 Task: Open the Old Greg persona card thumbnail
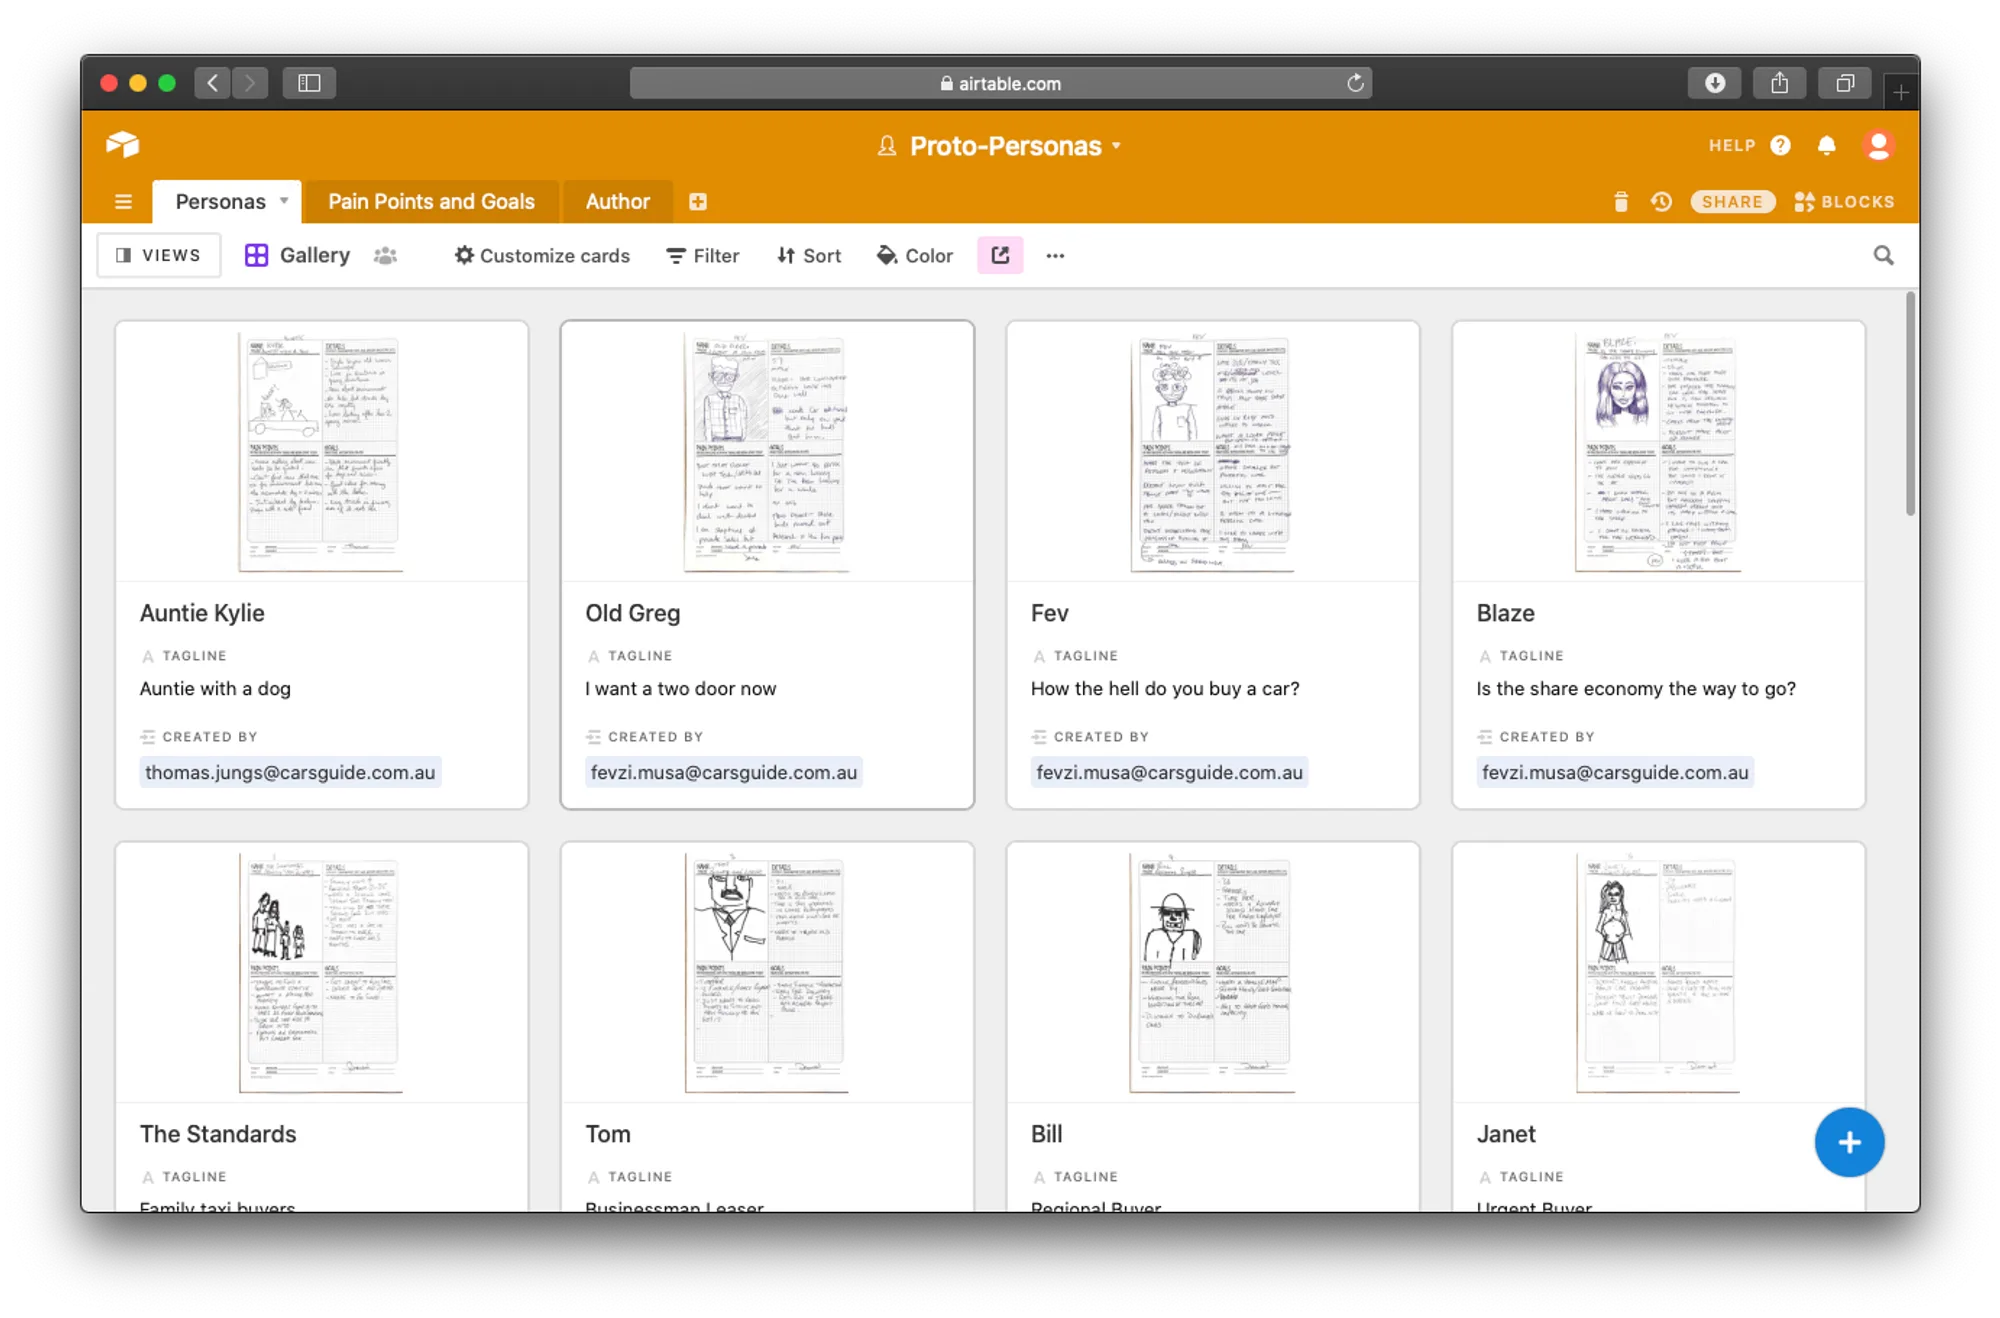pyautogui.click(x=767, y=453)
